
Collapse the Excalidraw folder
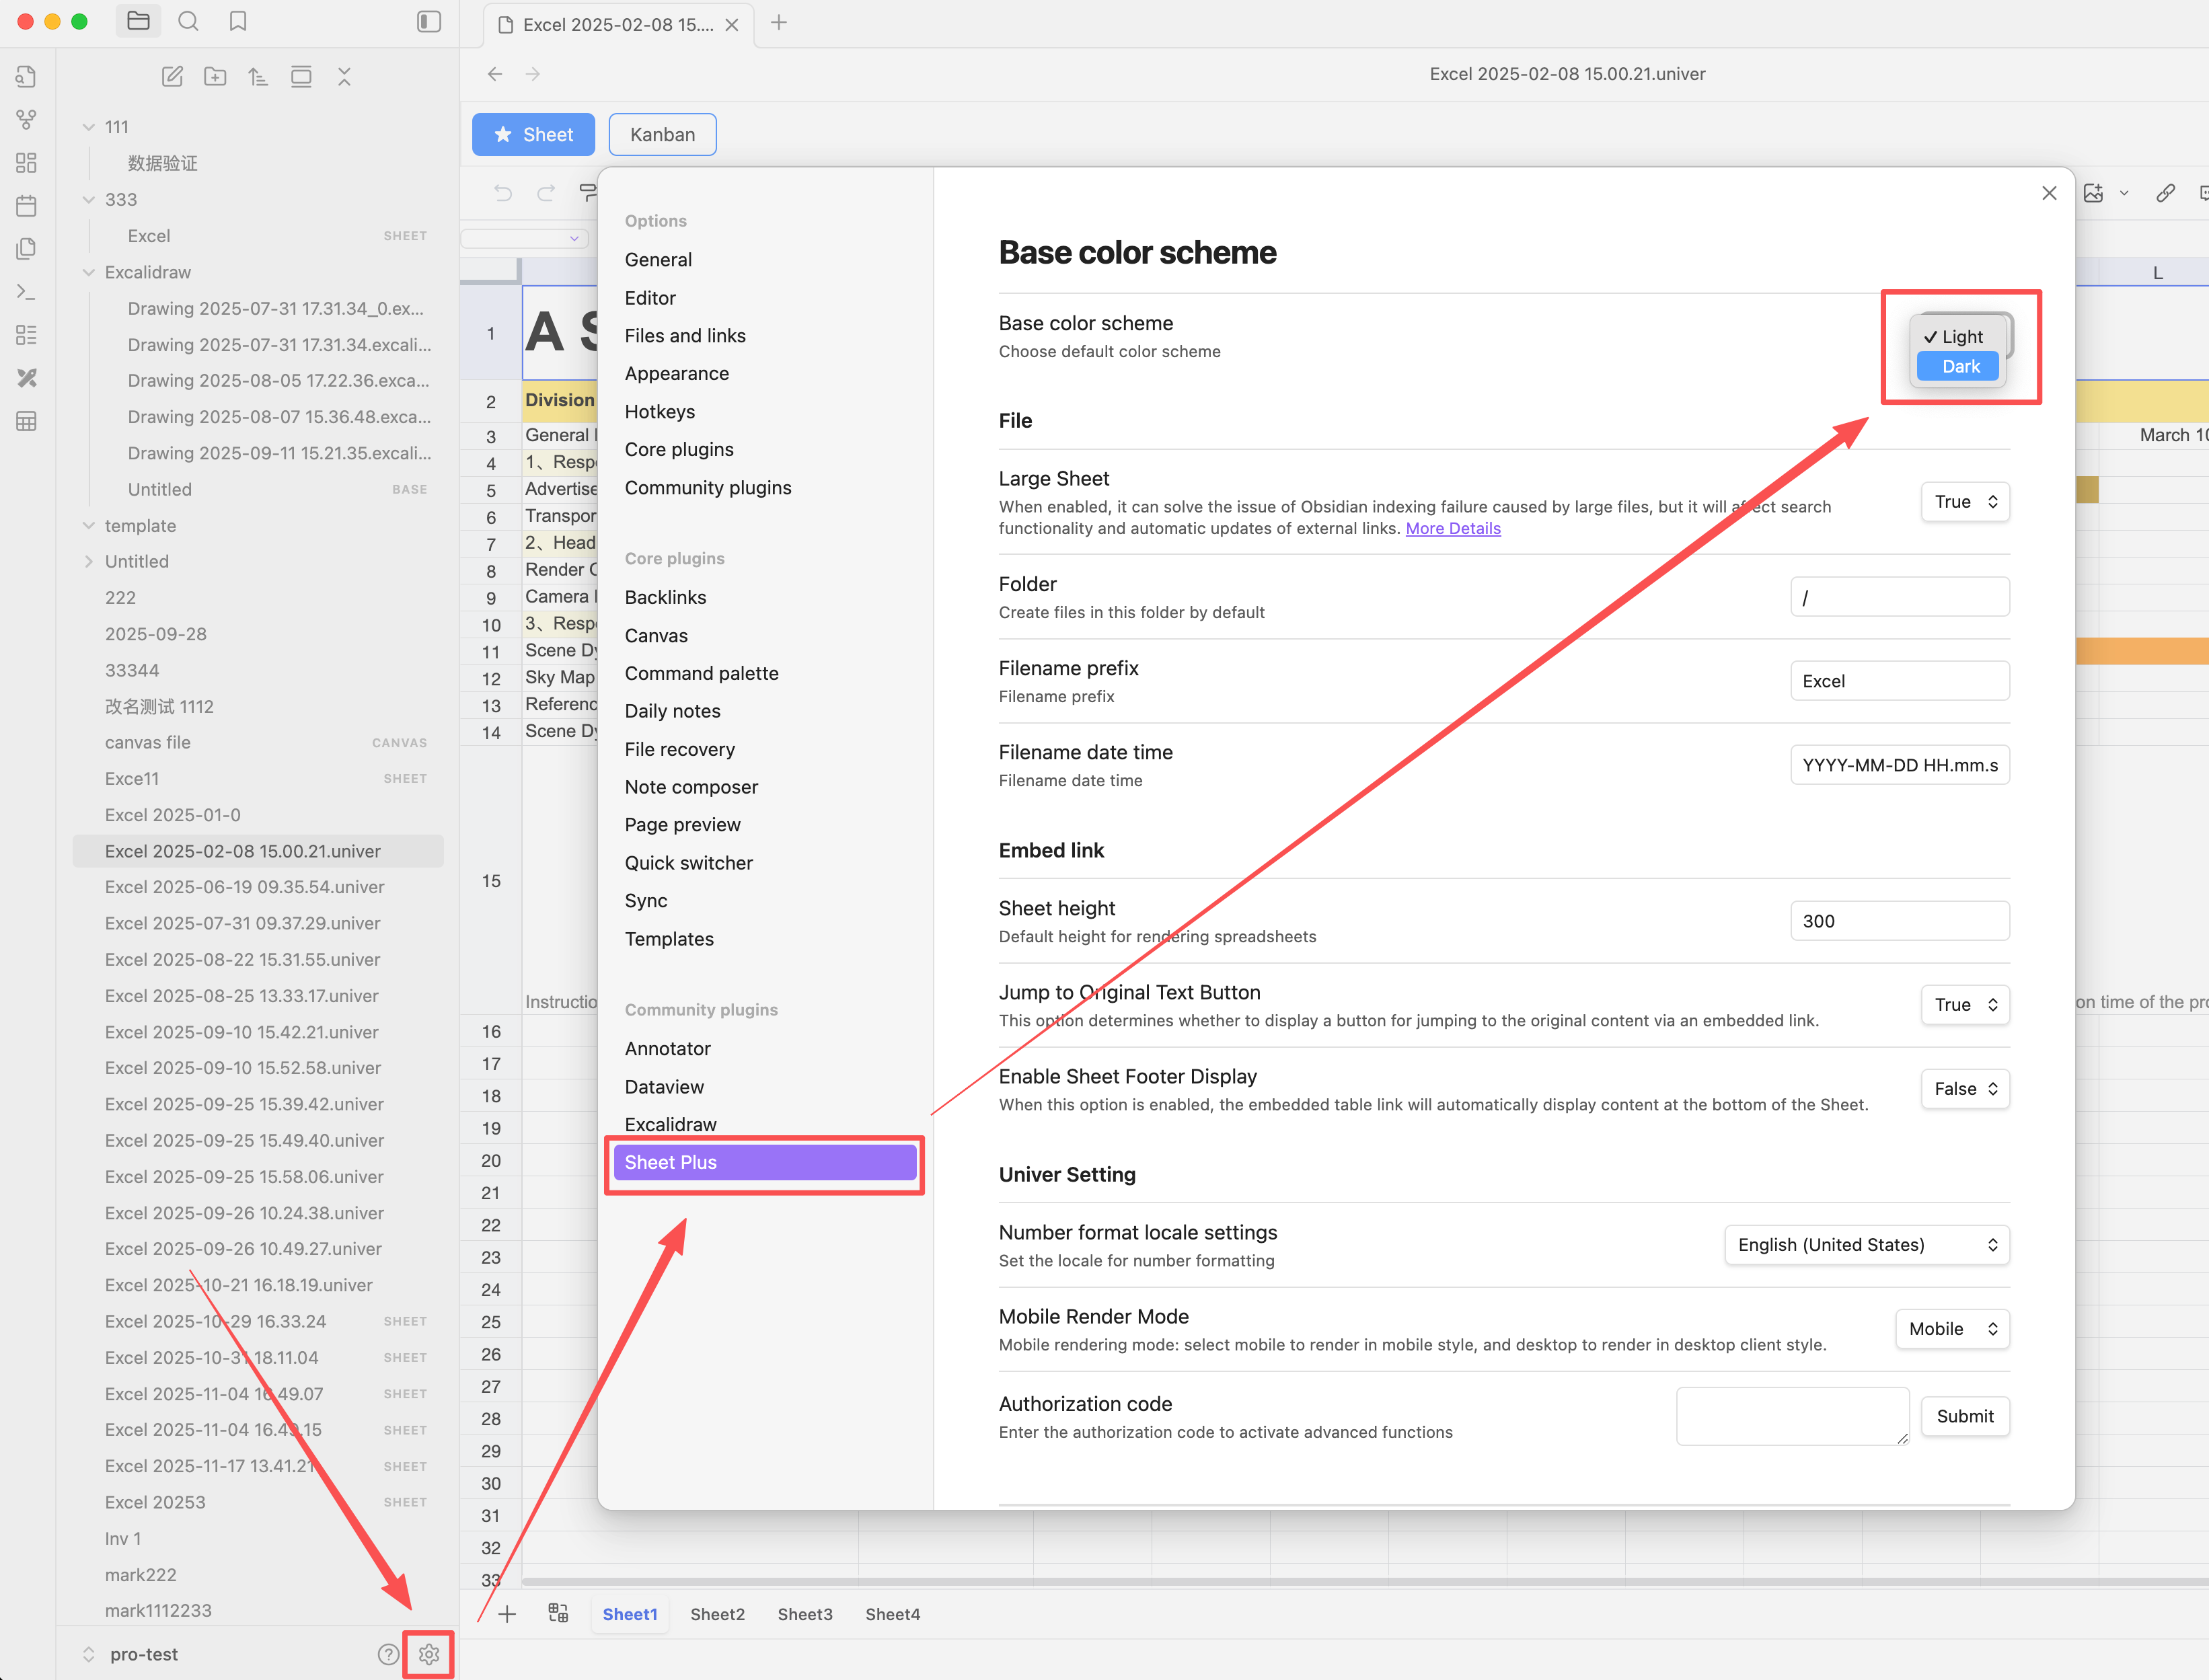89,272
